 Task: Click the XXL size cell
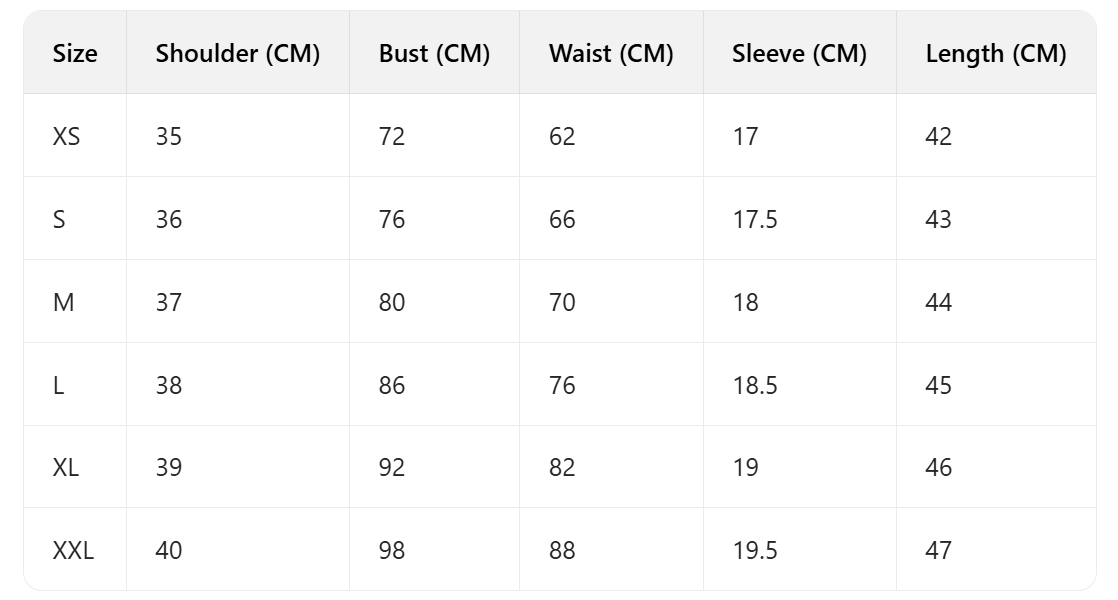coord(73,550)
